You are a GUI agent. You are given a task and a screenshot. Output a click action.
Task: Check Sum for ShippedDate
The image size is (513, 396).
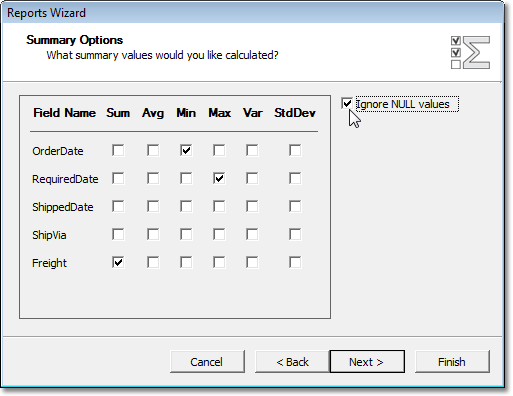coord(118,206)
